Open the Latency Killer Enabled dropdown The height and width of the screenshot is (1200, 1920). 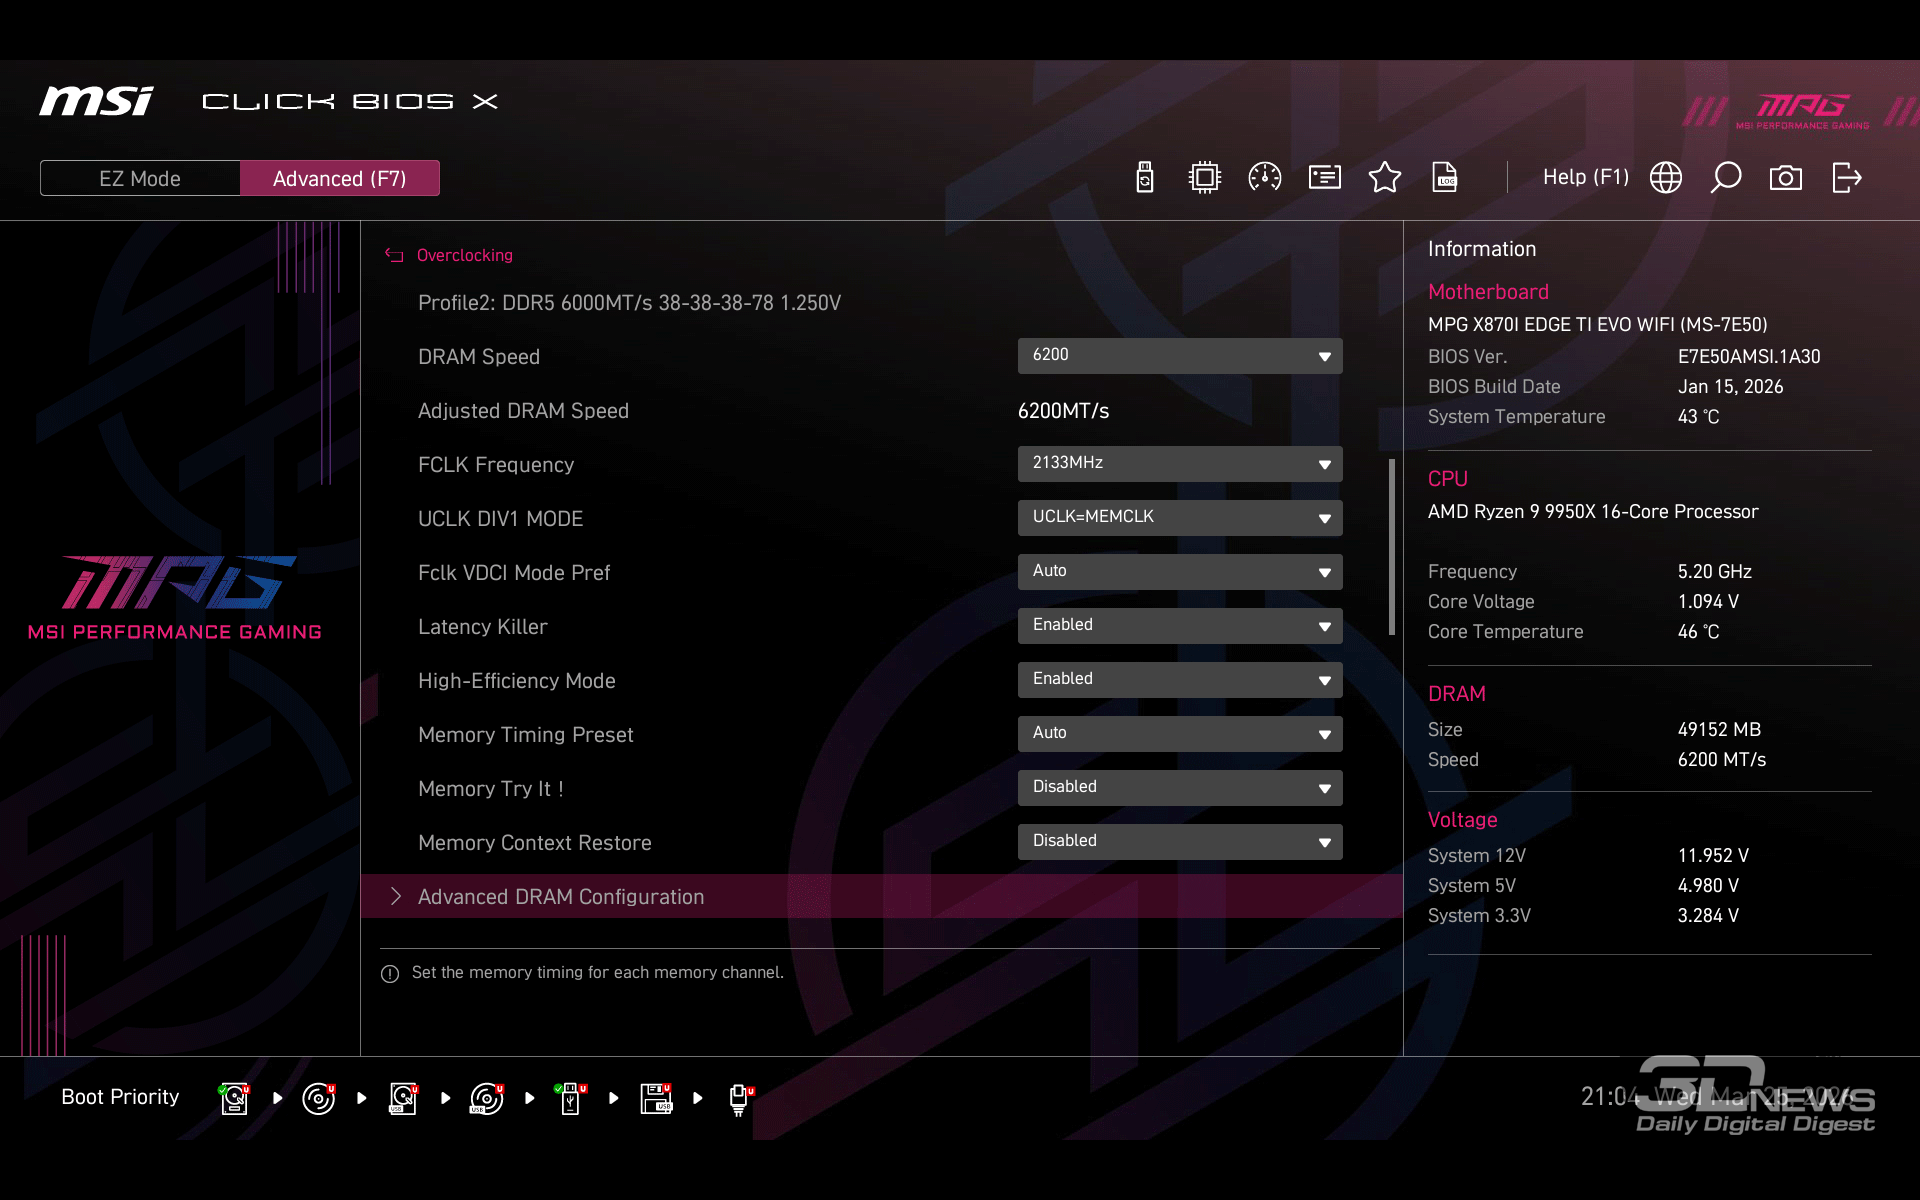pos(1180,626)
